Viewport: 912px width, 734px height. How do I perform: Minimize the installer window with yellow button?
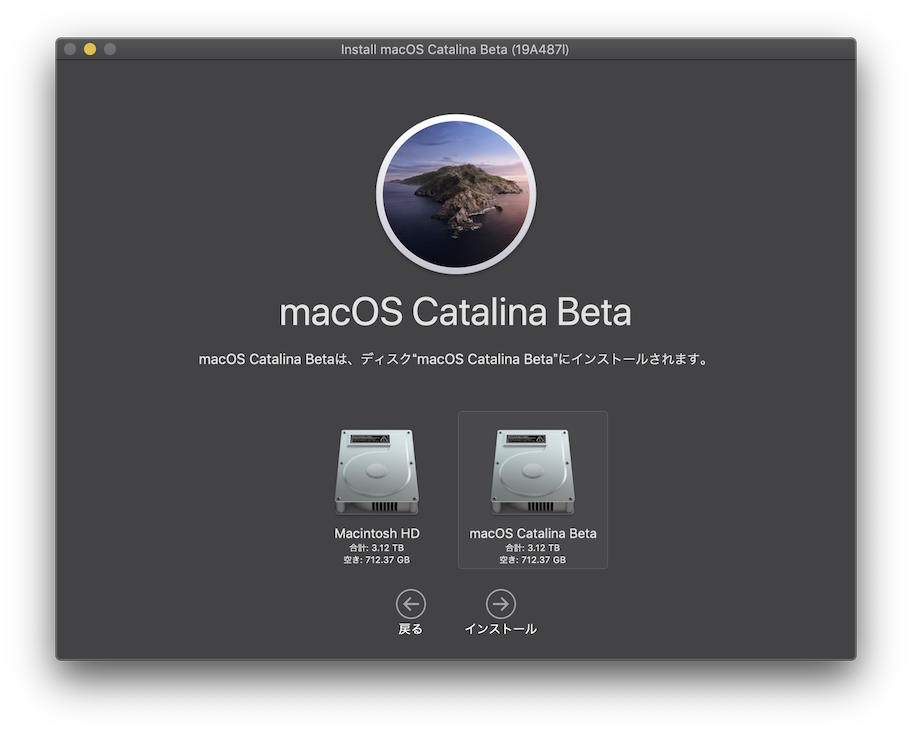coord(90,49)
